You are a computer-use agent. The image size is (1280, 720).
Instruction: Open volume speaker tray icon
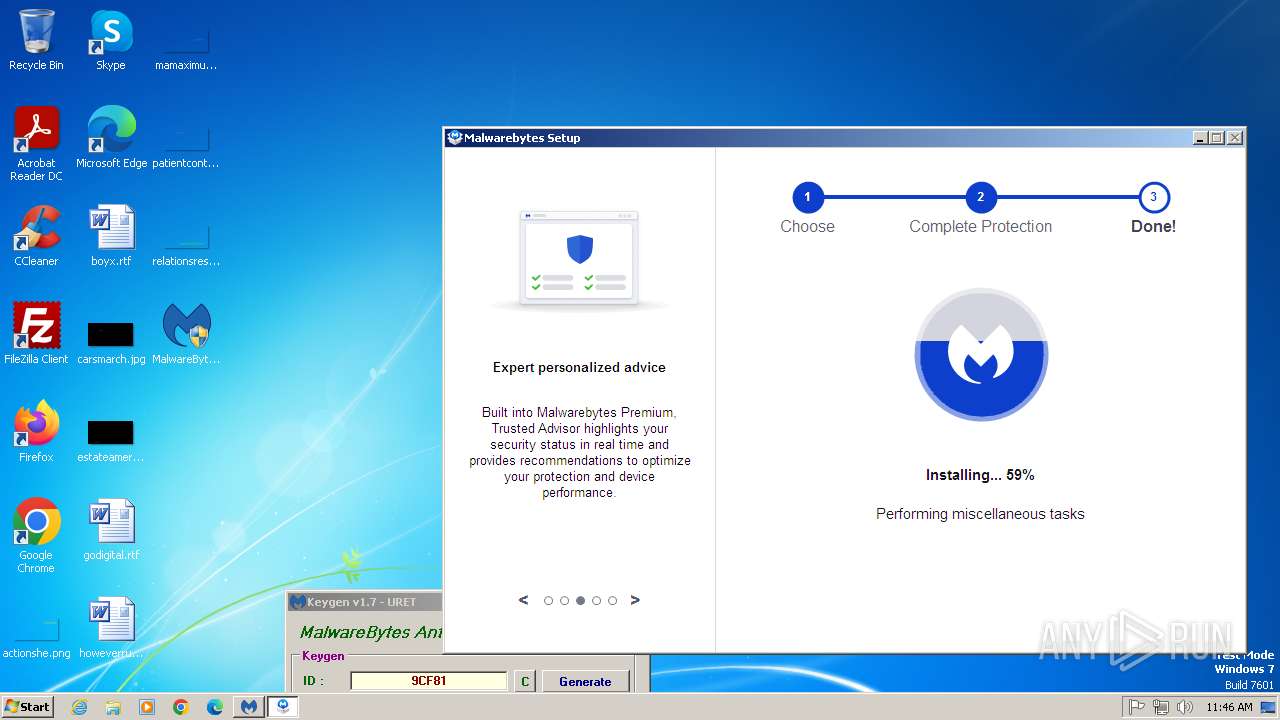pyautogui.click(x=1185, y=707)
